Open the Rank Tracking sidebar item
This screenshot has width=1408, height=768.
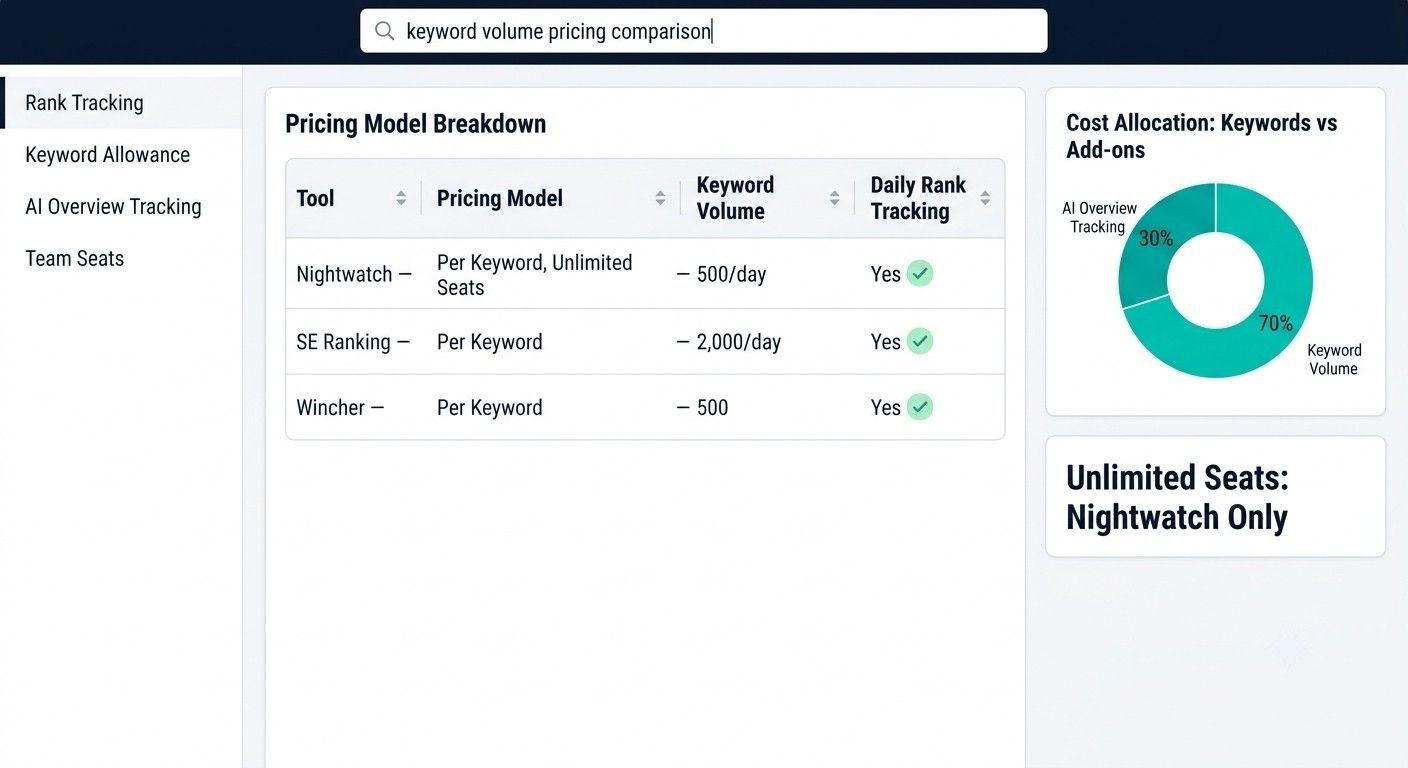pos(121,103)
